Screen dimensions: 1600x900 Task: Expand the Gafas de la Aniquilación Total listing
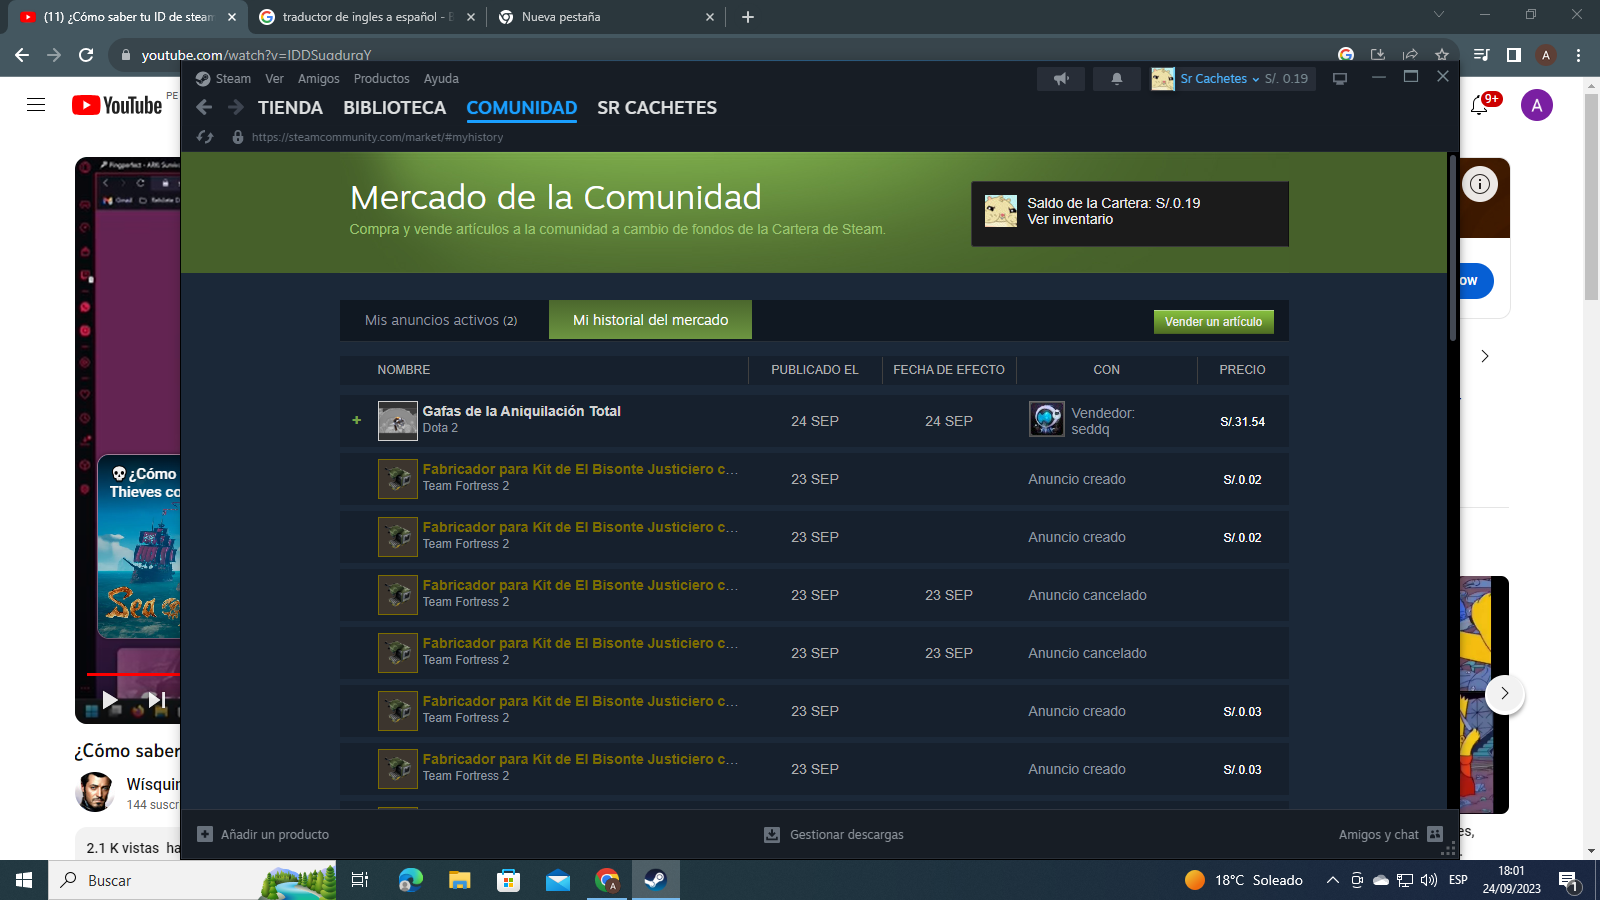tap(357, 420)
